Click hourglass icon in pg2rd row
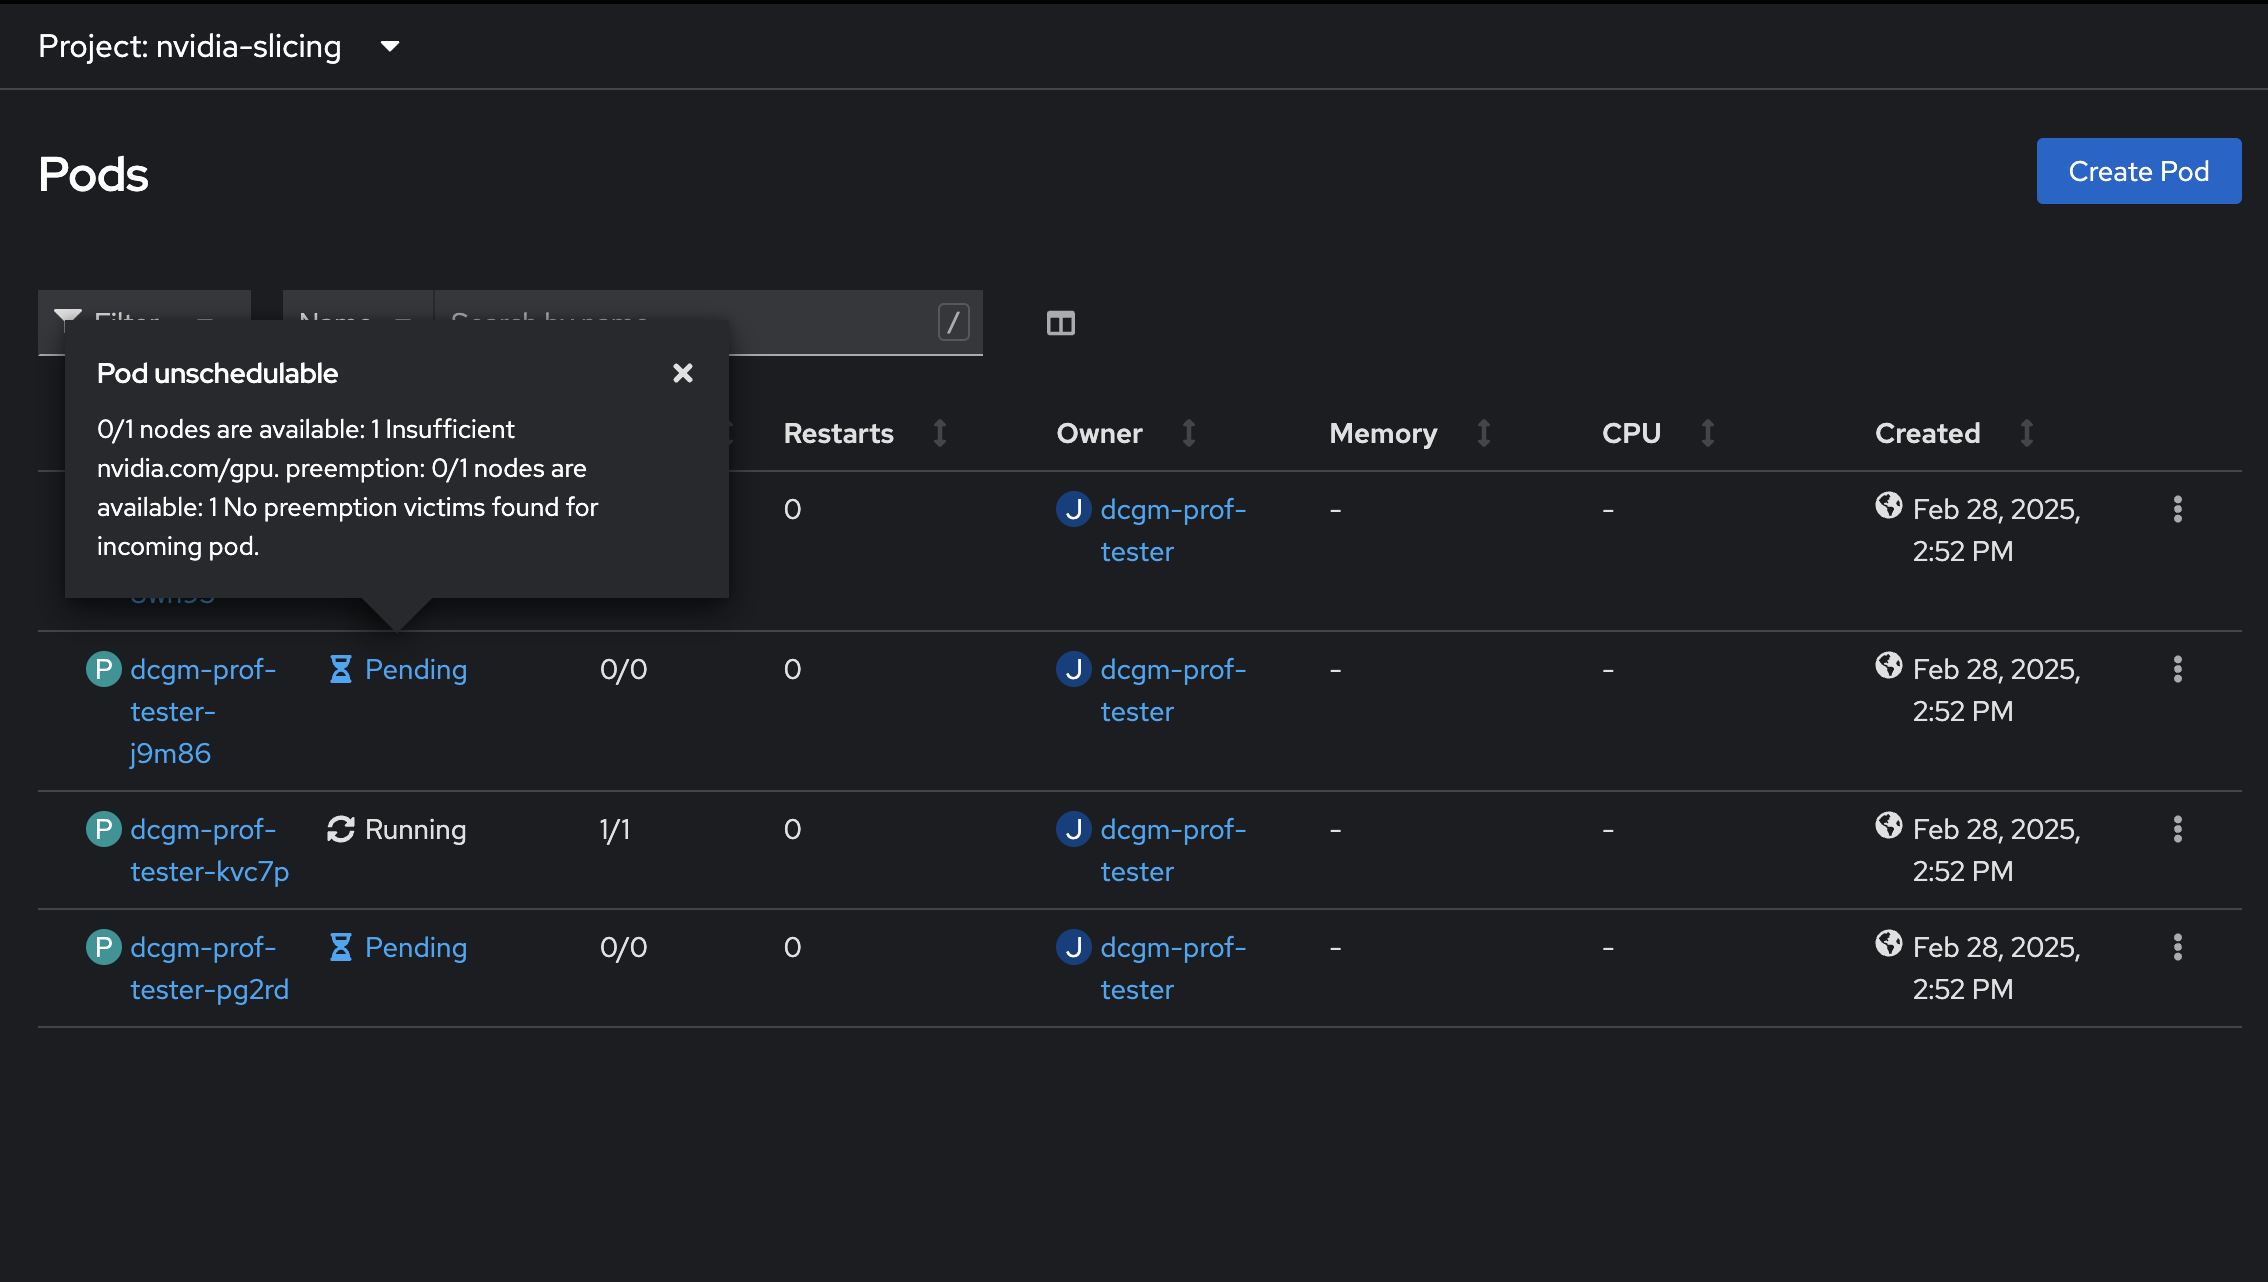Image resolution: width=2268 pixels, height=1282 pixels. [341, 947]
